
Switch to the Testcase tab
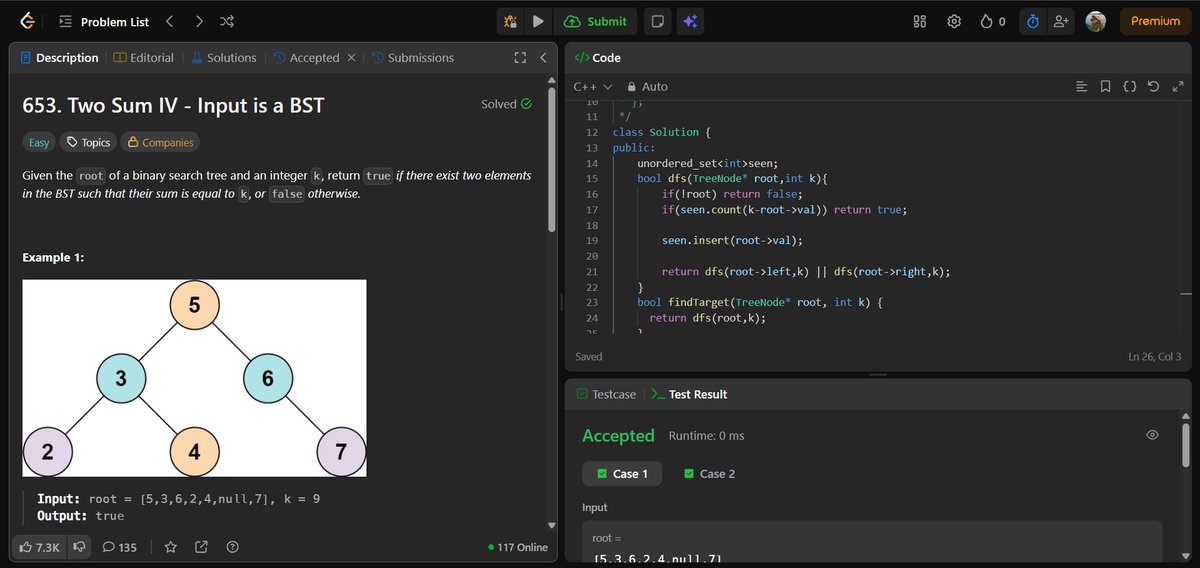(606, 394)
